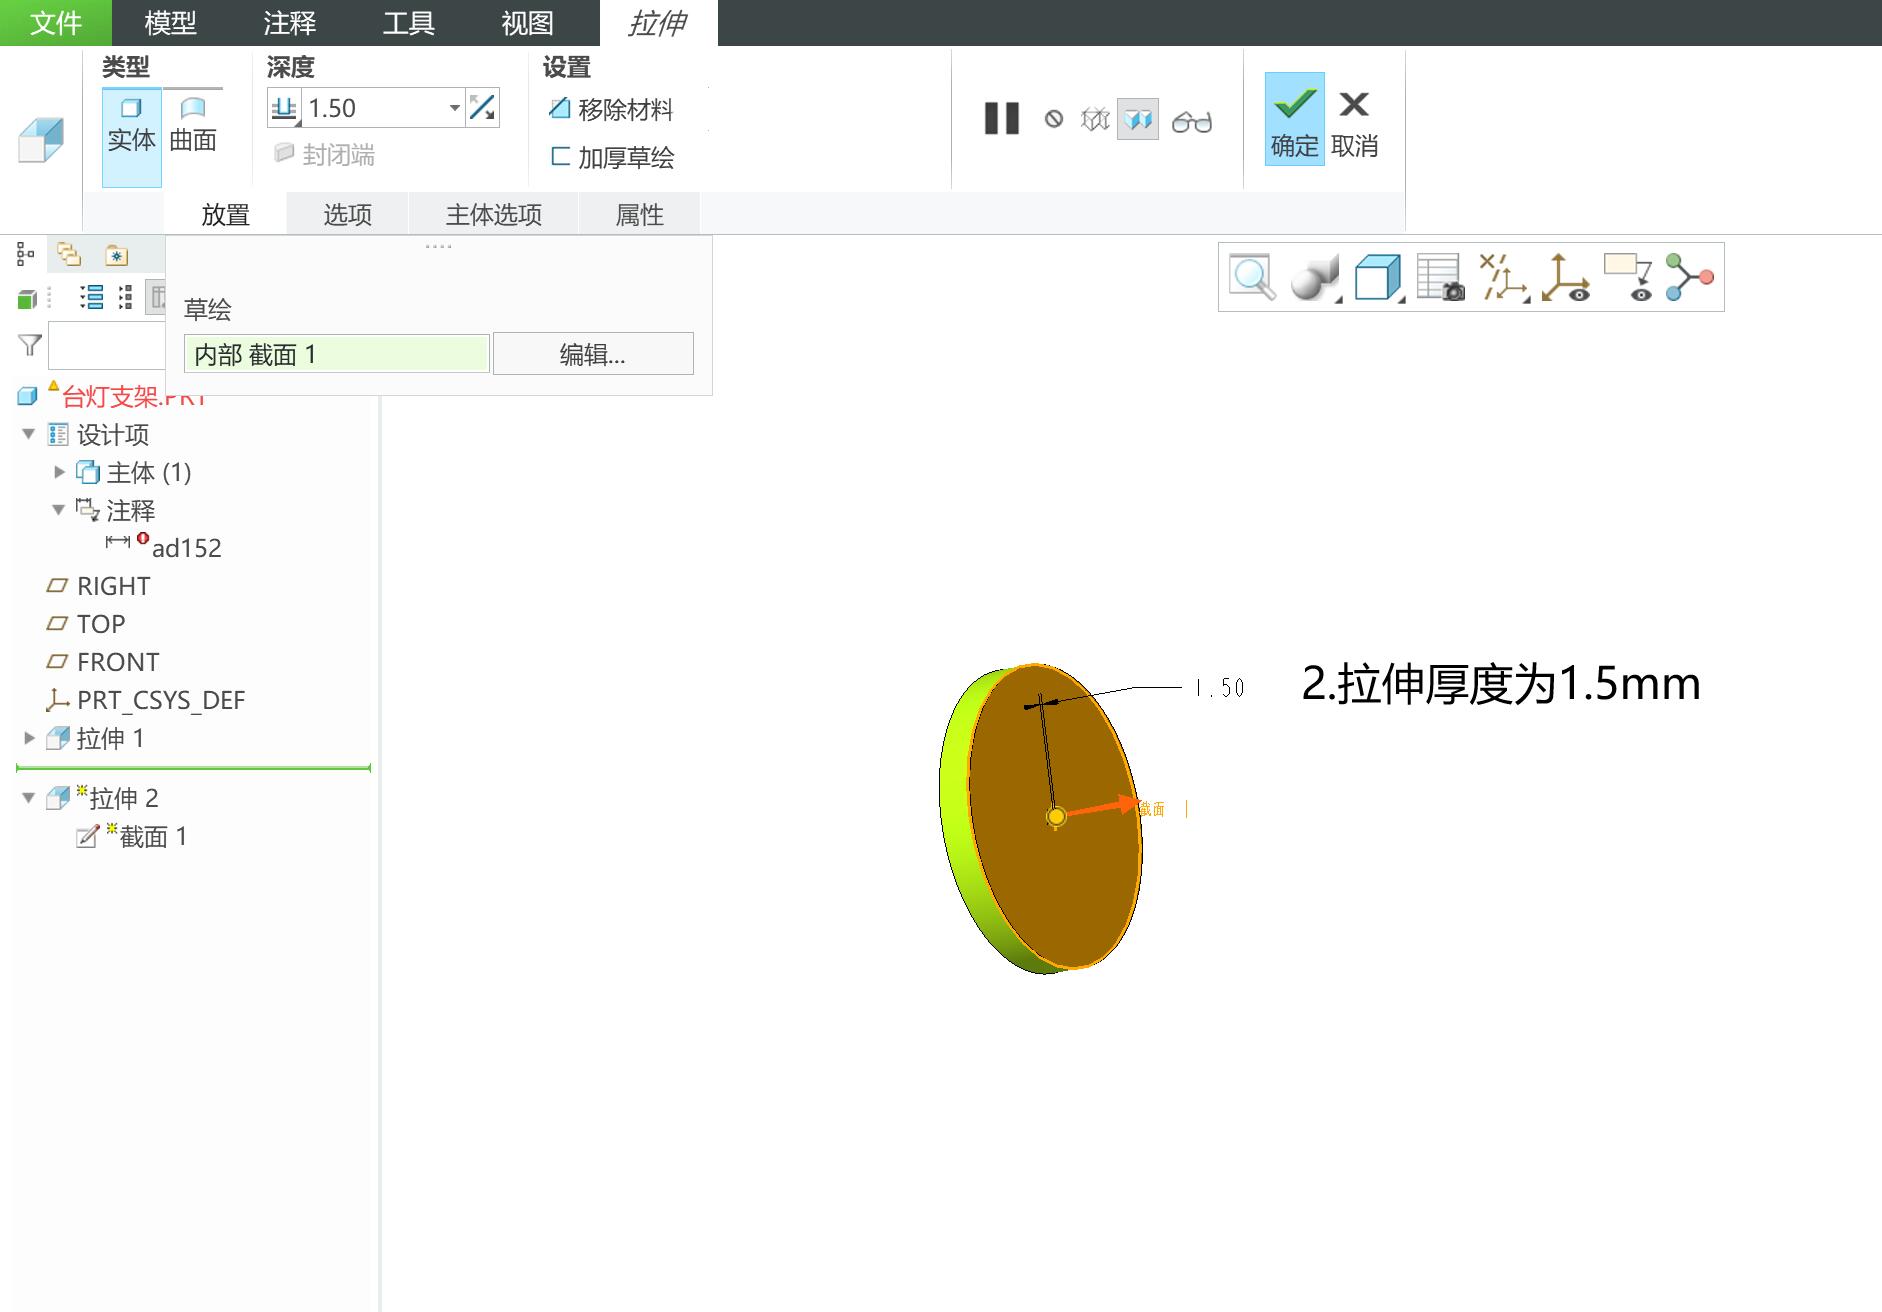
Task: Flip the extrude depth direction
Action: (483, 108)
